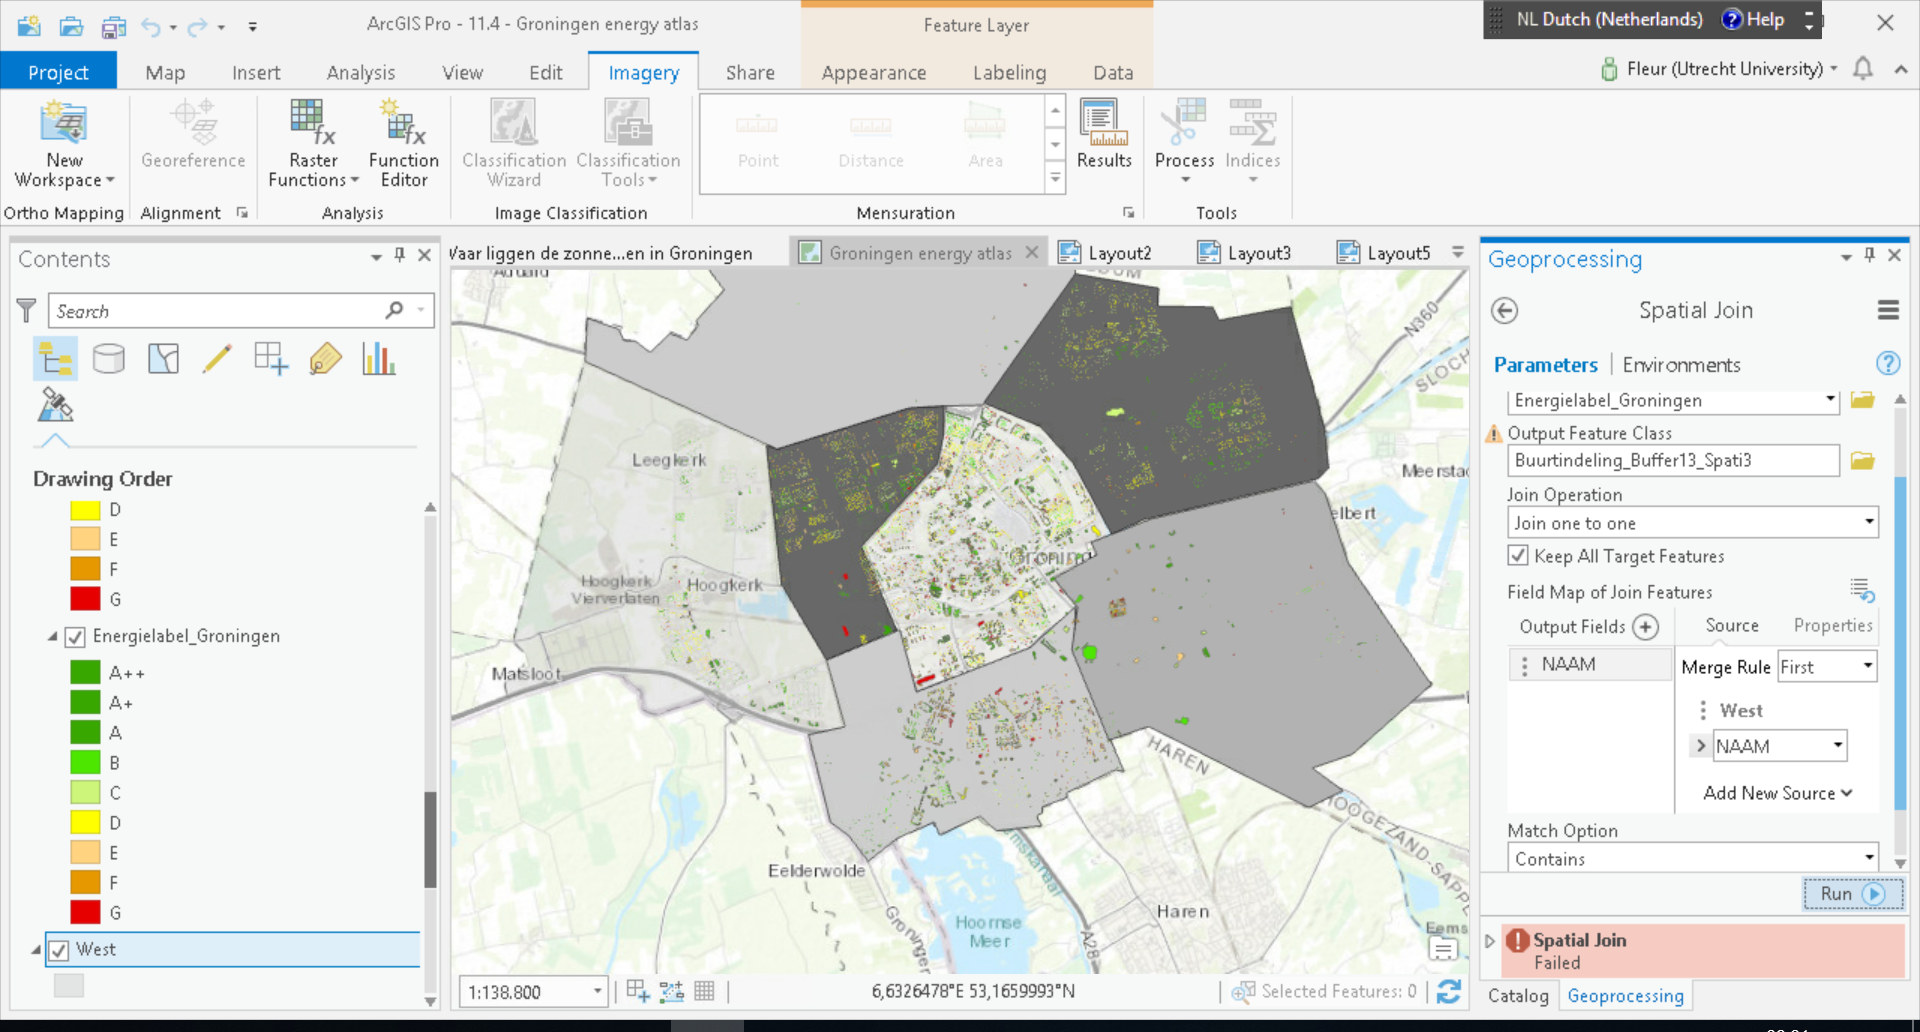
Task: Run the Spatial Join tool
Action: click(x=1852, y=894)
